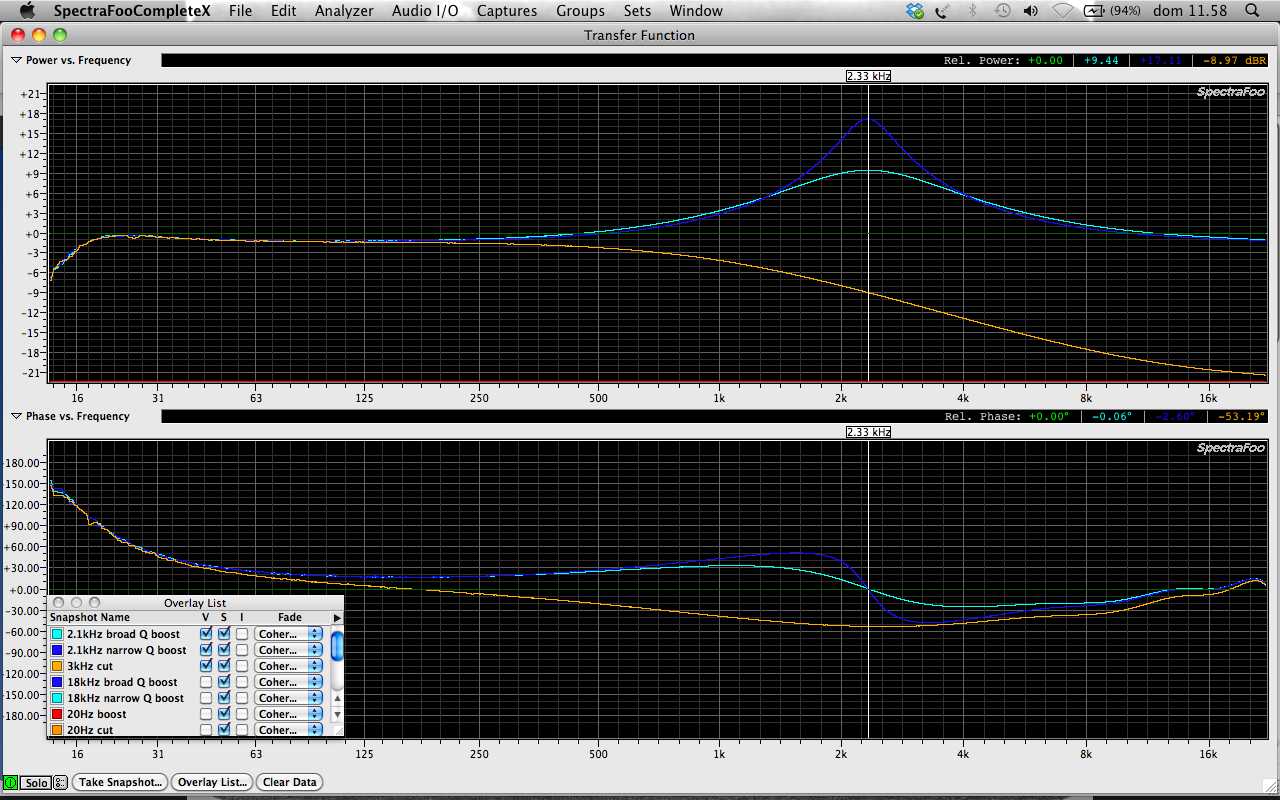Click the volume speaker icon
Image resolution: width=1280 pixels, height=800 pixels.
pyautogui.click(x=1031, y=11)
